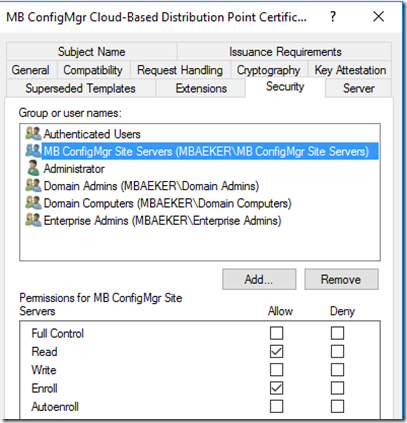Click the Write permission label
Viewport: 407px width, 423px height.
(x=44, y=370)
